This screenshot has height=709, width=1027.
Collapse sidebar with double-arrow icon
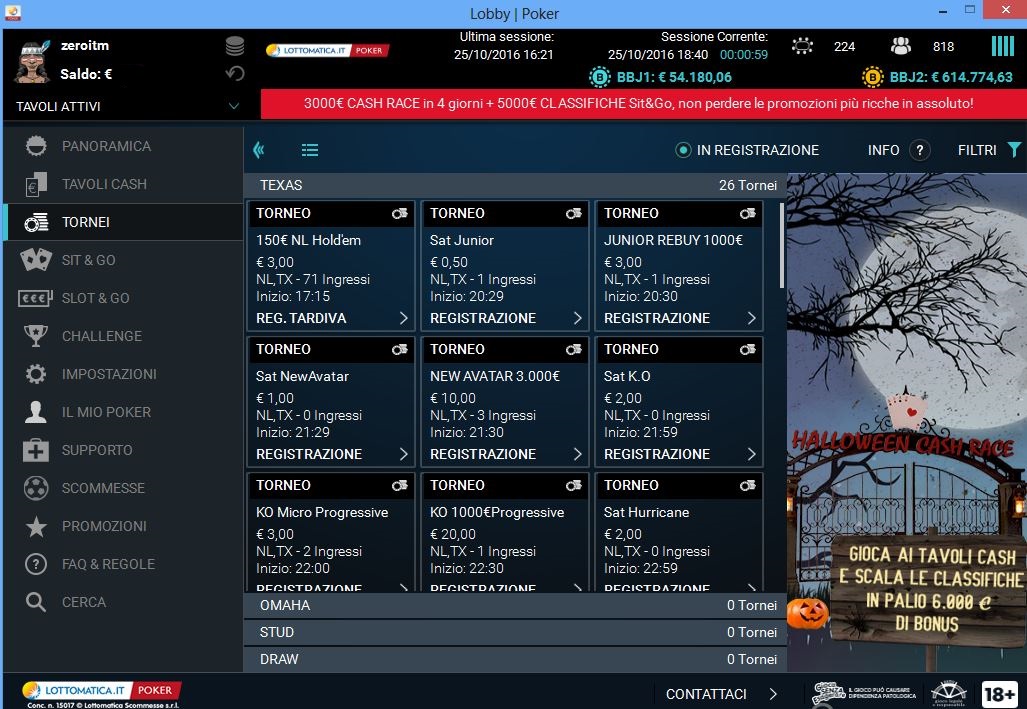[x=259, y=150]
